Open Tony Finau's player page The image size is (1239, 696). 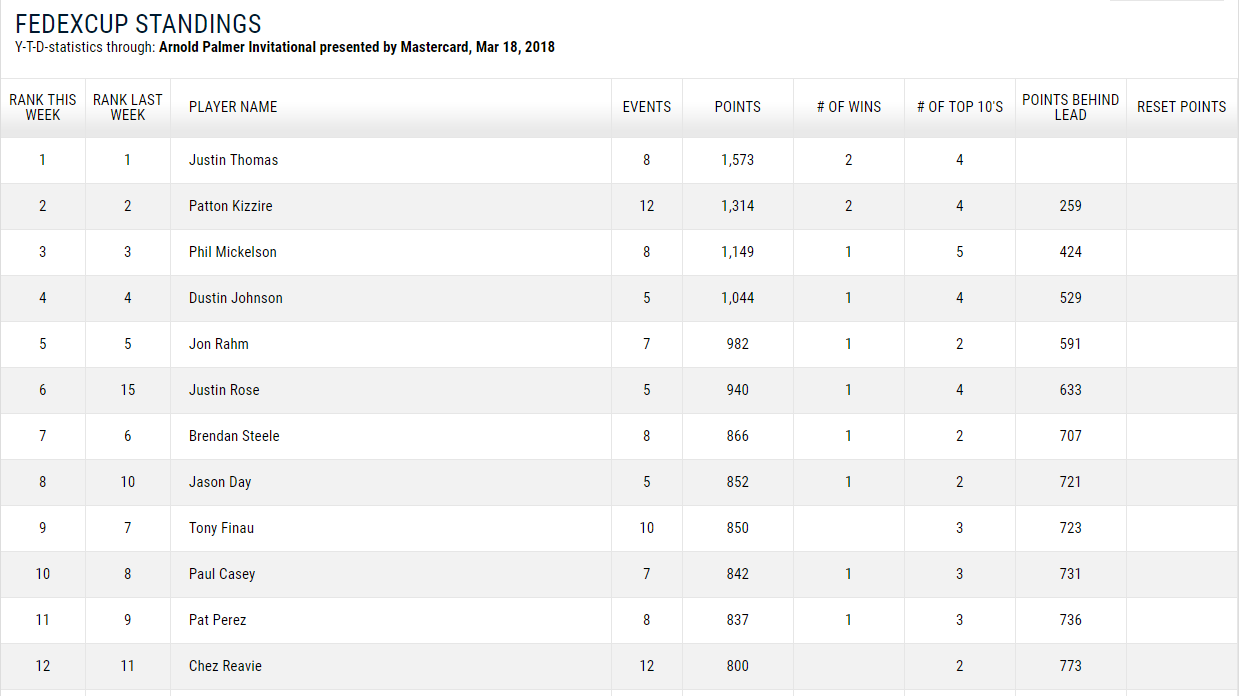(222, 528)
